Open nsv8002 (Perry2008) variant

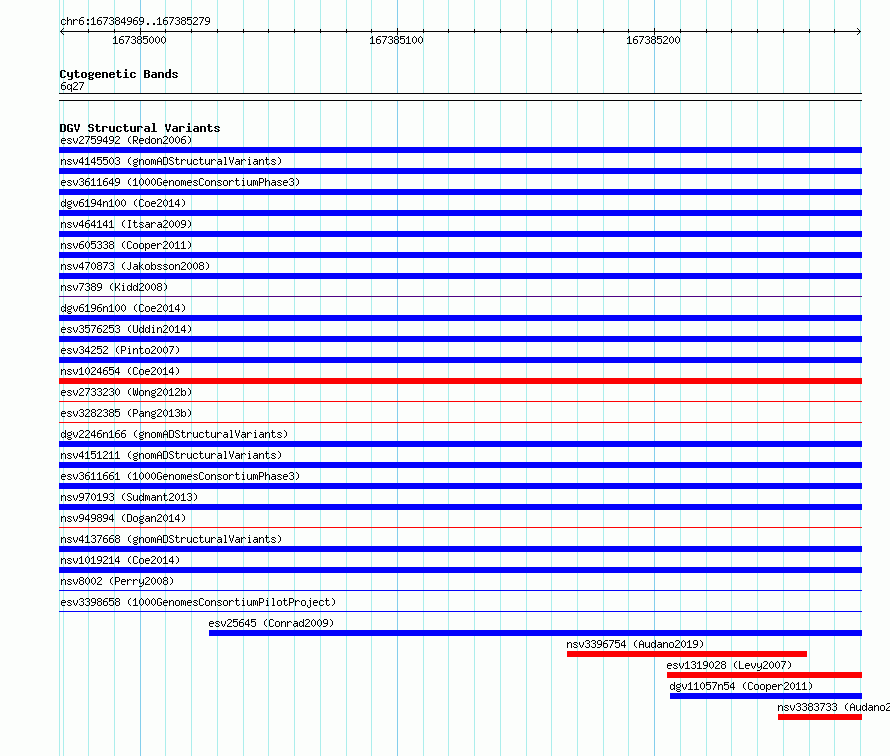pos(117,581)
